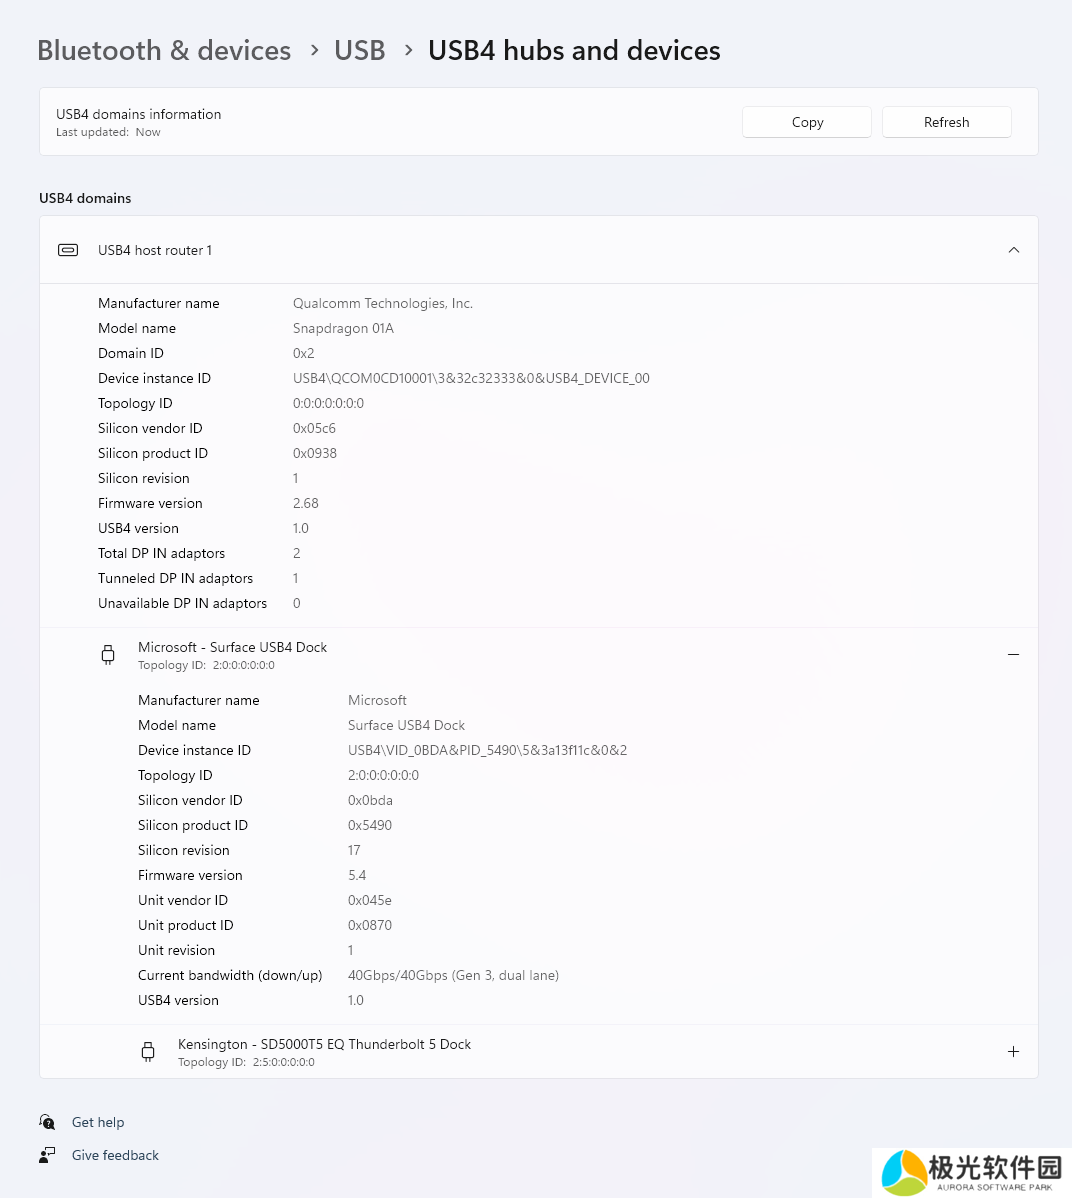Click the Get help icon
The height and width of the screenshot is (1198, 1072).
[47, 1122]
